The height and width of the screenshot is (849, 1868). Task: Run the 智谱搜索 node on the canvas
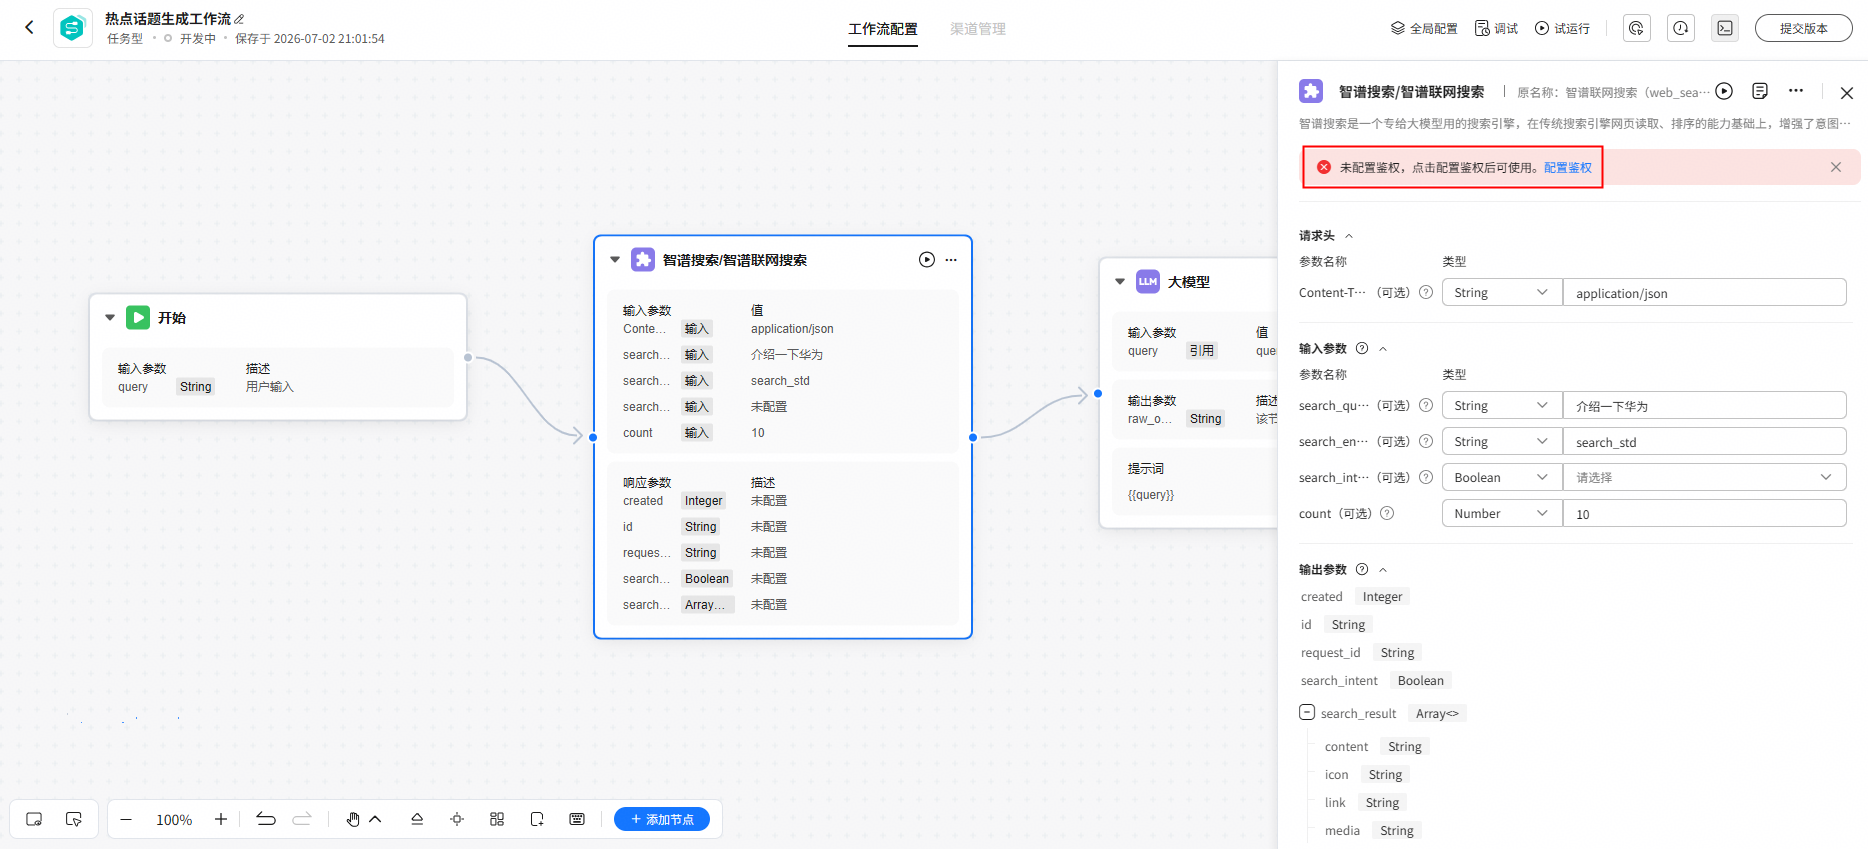[927, 260]
